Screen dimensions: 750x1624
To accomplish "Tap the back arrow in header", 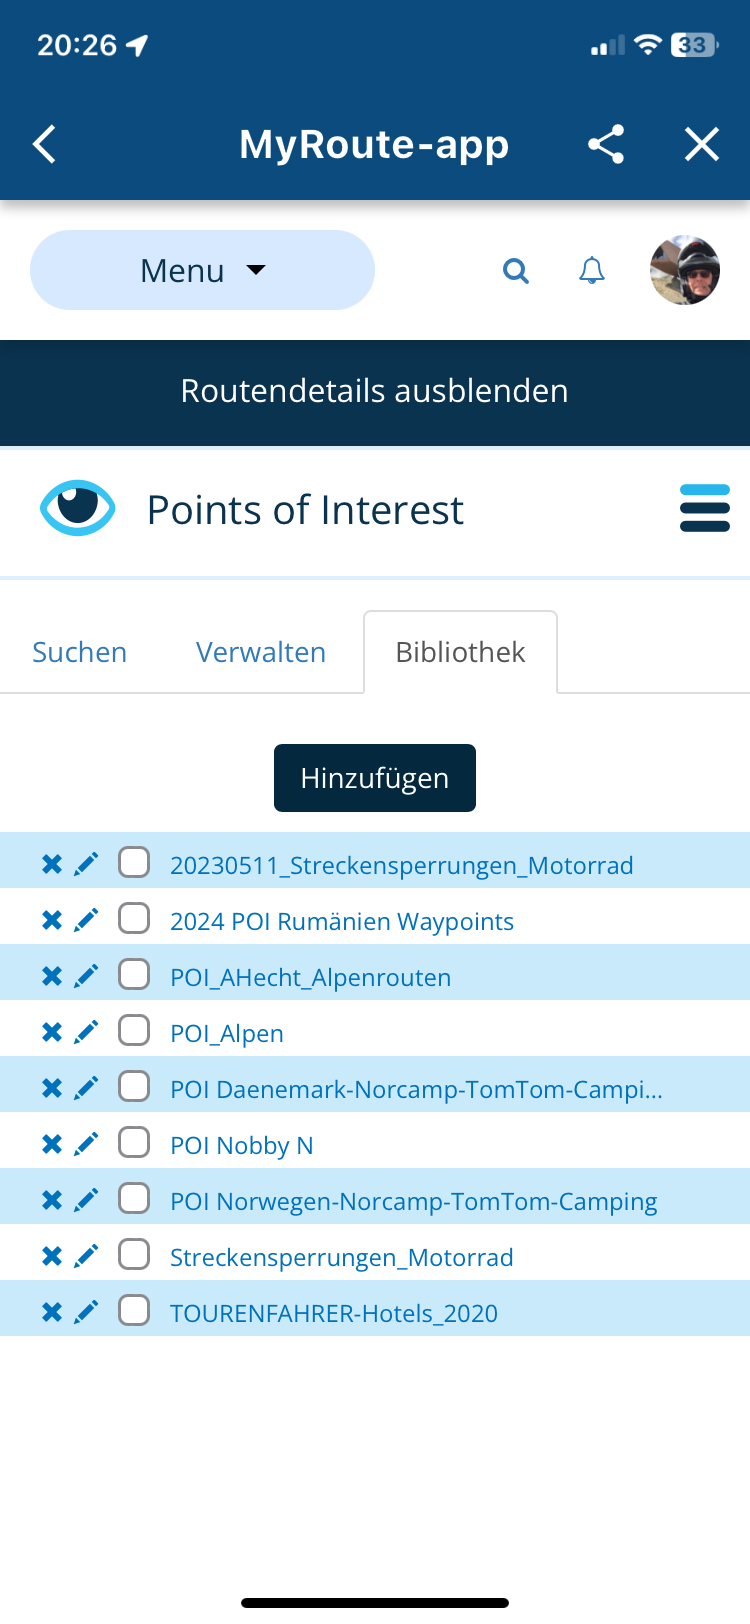I will click(45, 145).
